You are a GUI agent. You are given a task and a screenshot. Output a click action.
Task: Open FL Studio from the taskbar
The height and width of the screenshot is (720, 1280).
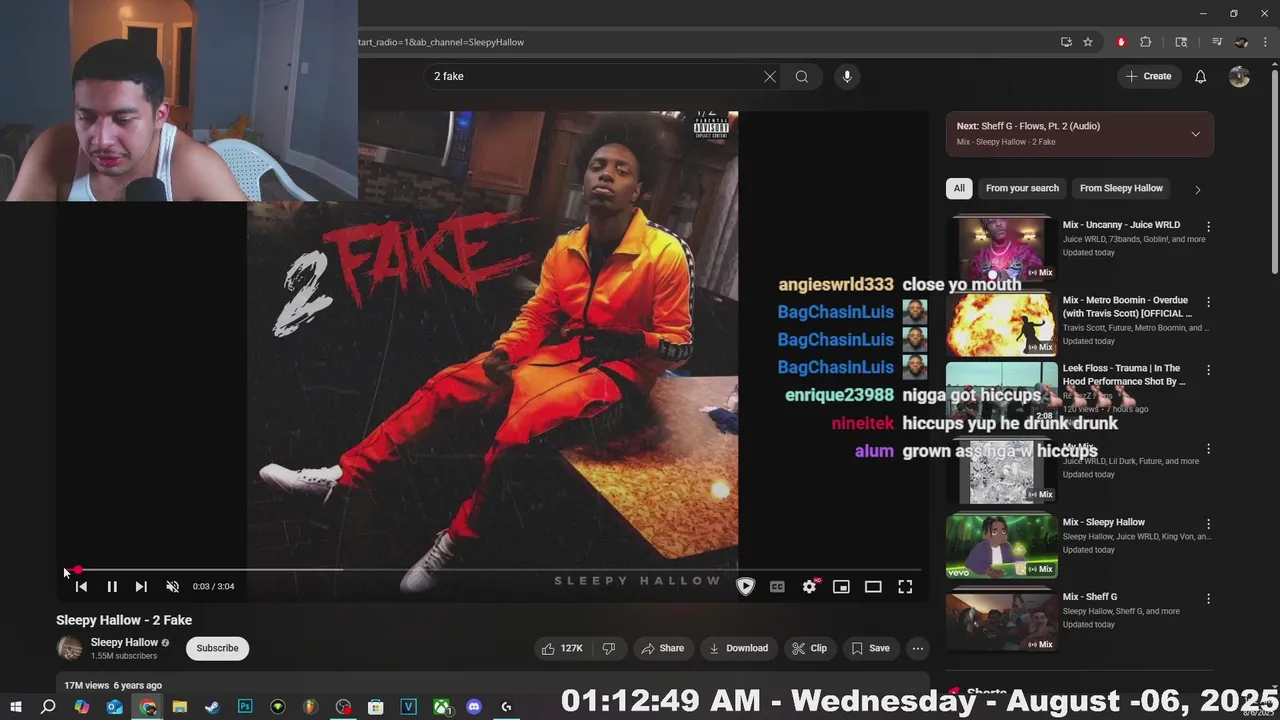click(310, 707)
